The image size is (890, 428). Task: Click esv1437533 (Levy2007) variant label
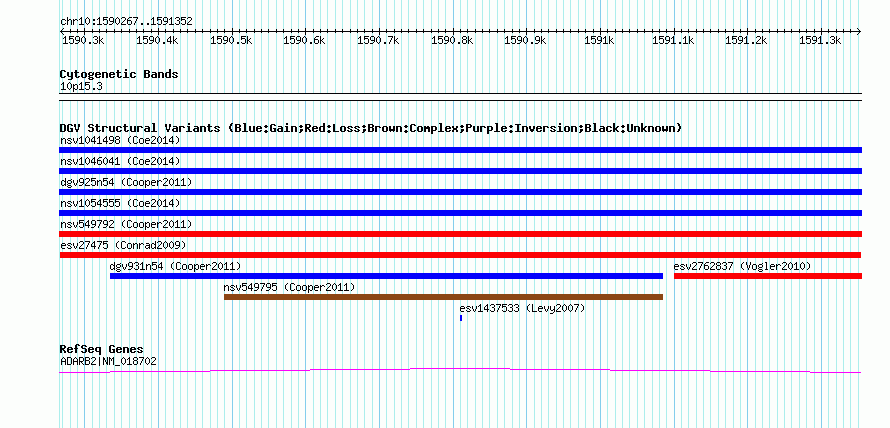point(522,308)
